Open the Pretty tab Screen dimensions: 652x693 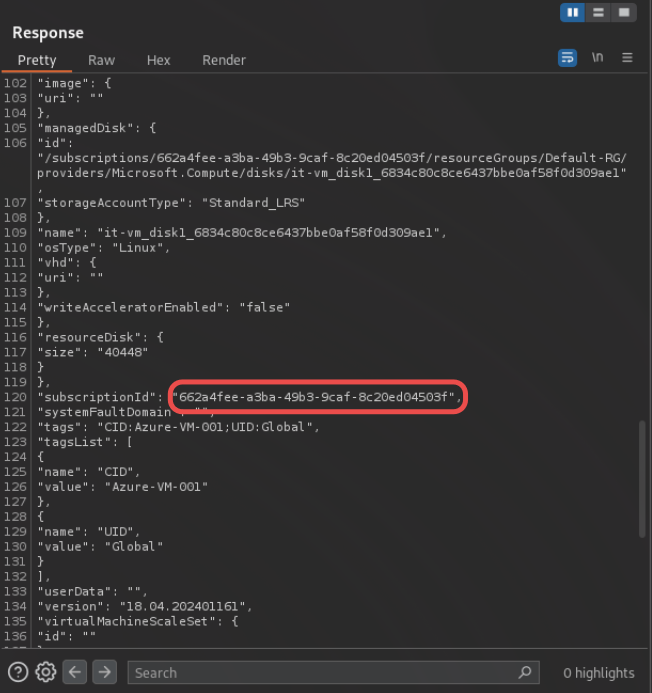pos(37,60)
